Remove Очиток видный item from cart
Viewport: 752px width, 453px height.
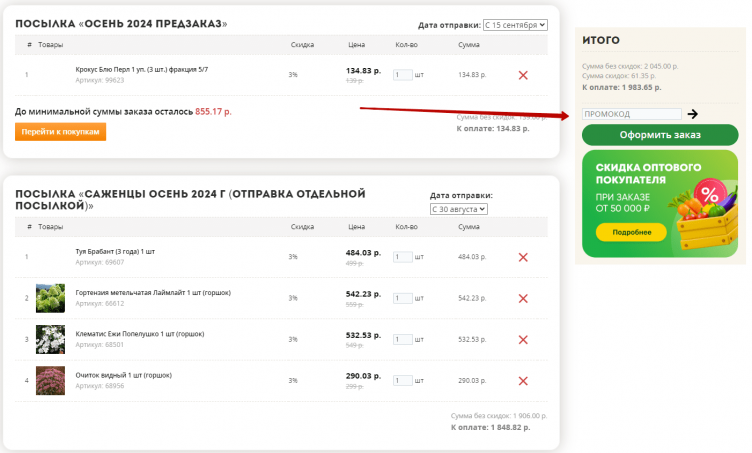click(523, 381)
